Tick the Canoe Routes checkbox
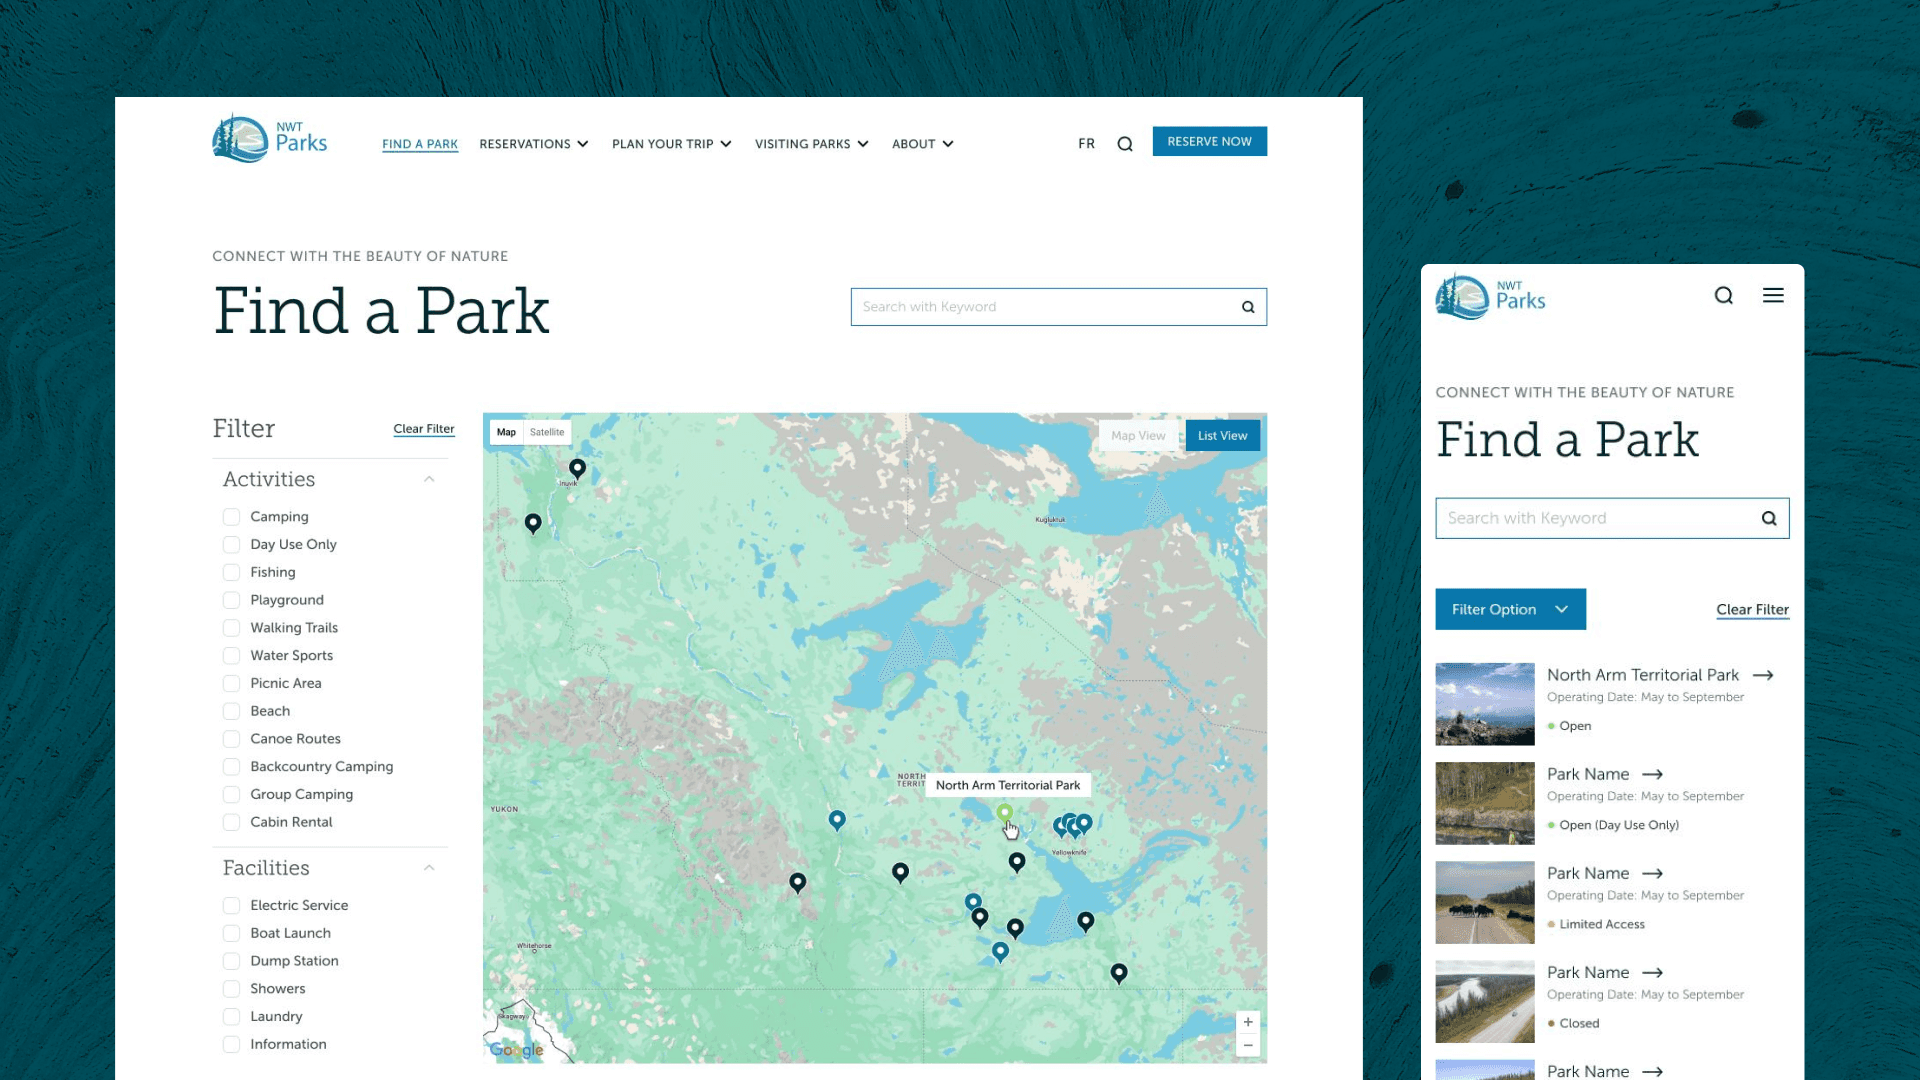1920x1080 pixels. click(231, 739)
